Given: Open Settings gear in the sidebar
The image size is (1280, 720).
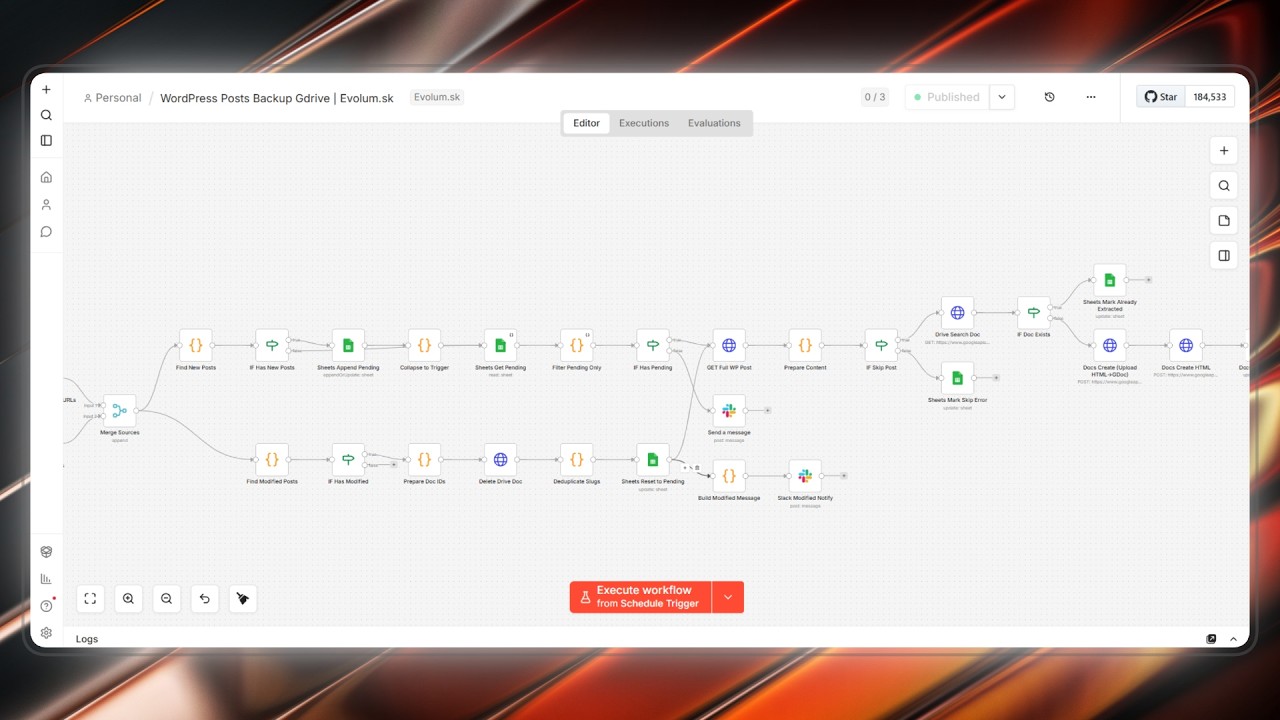Looking at the screenshot, I should click(46, 633).
